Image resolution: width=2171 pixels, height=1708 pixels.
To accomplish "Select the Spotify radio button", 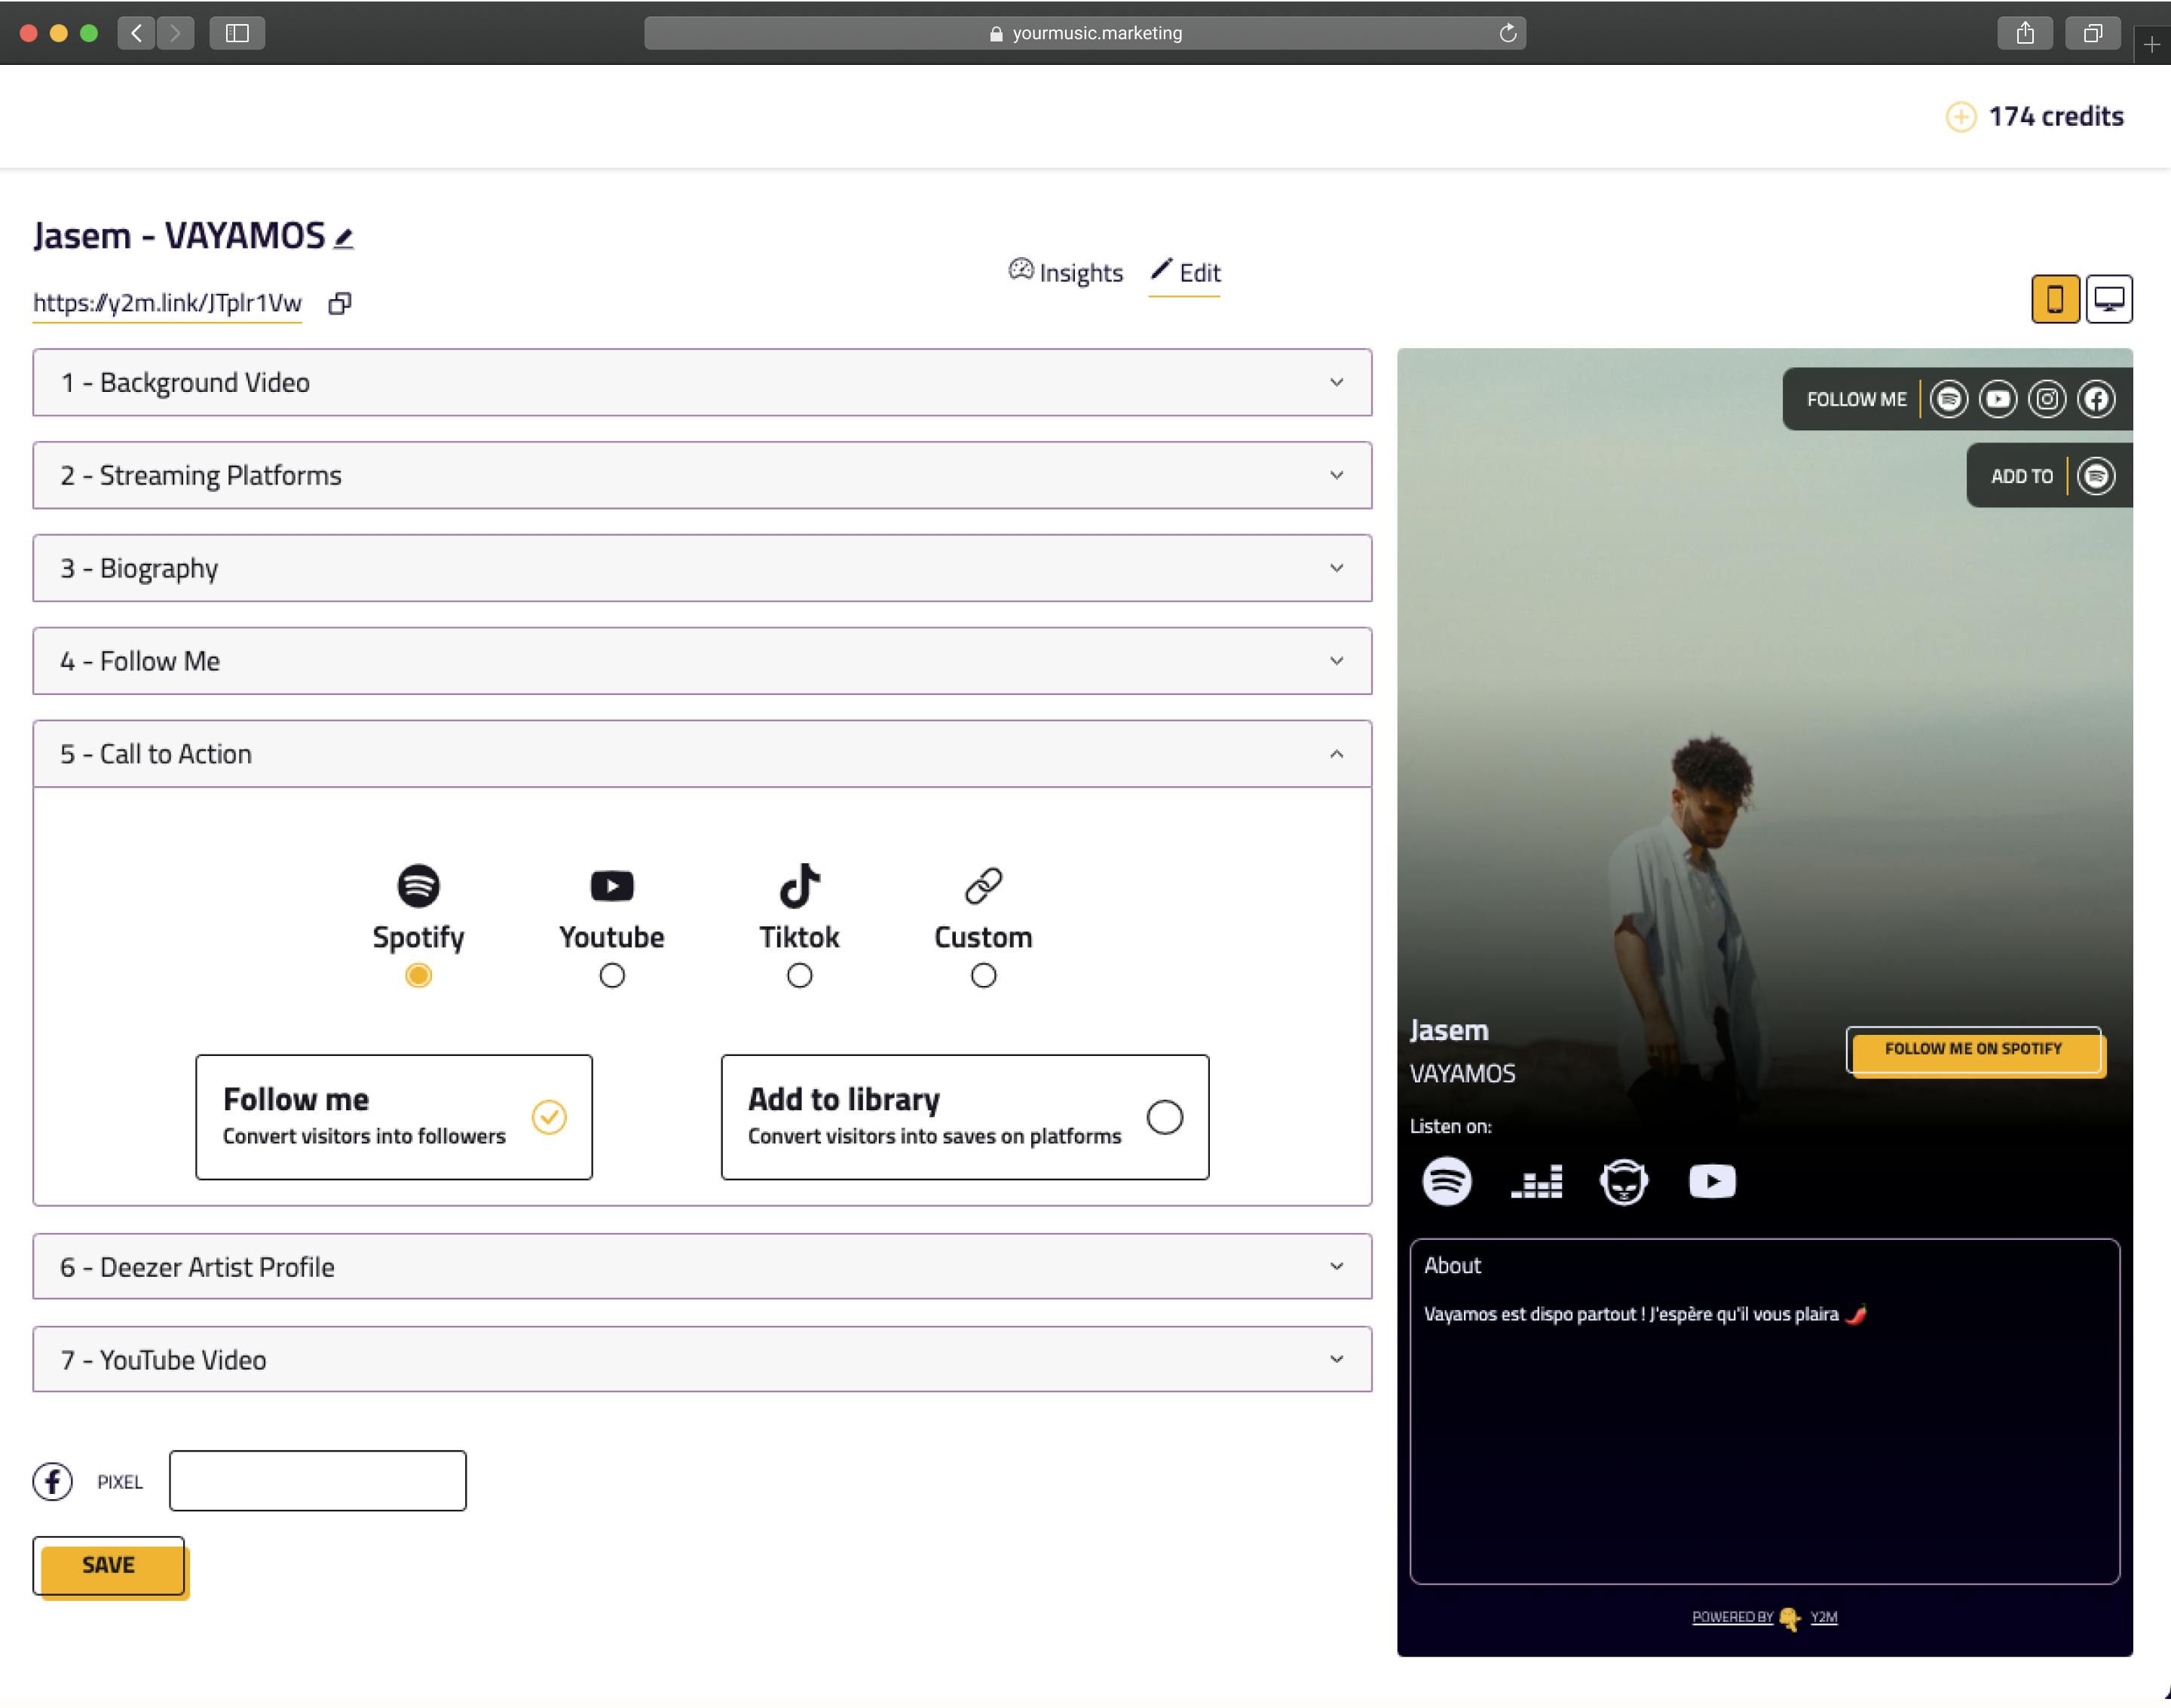I will (x=418, y=975).
